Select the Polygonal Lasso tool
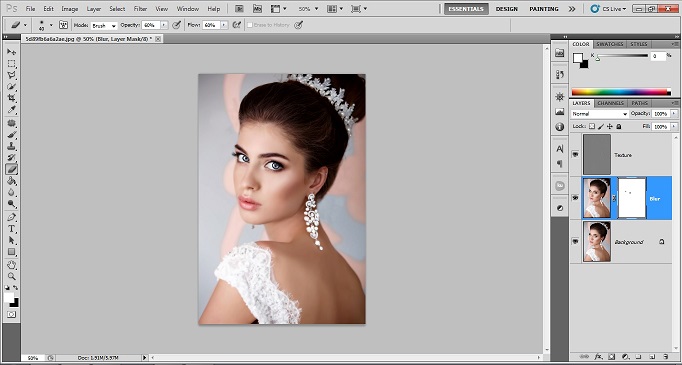682x365 pixels. (11, 75)
